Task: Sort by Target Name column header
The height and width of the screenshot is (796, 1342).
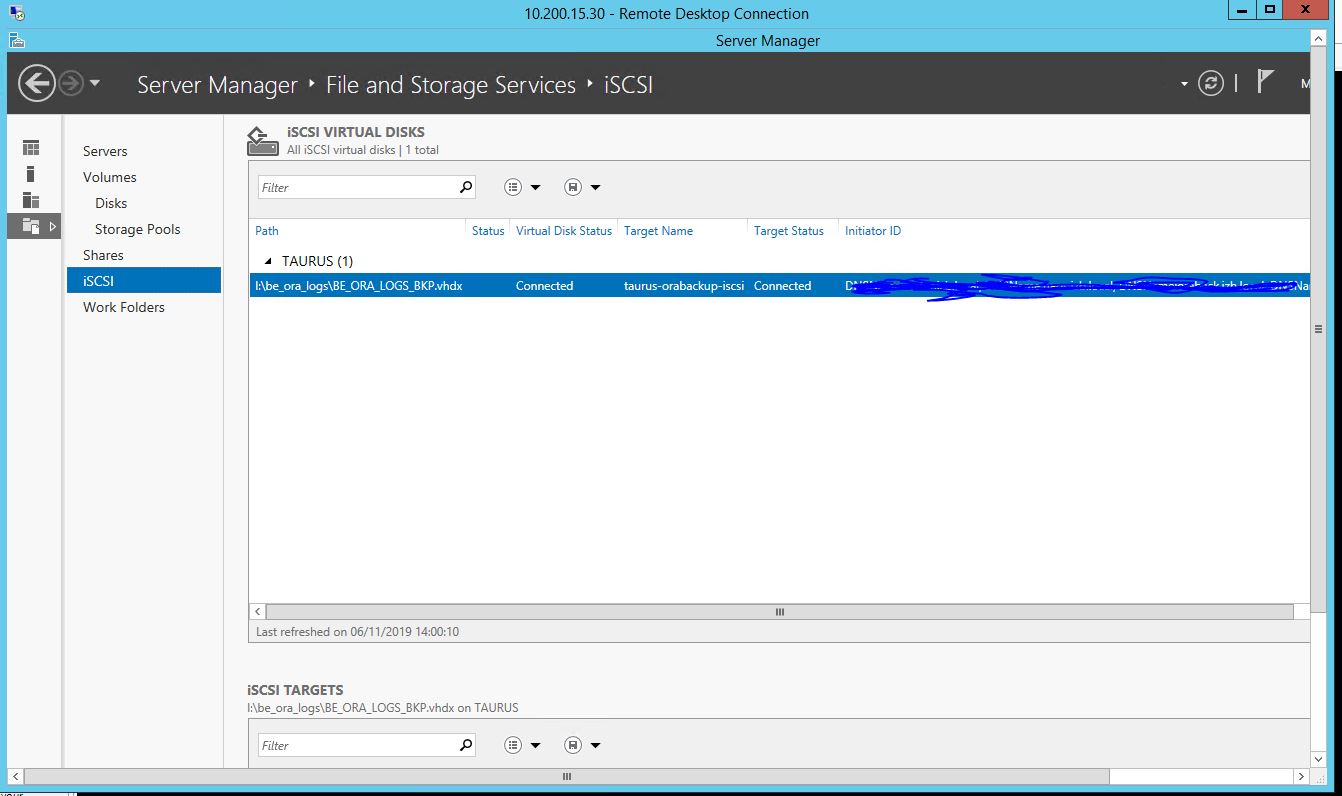Action: pyautogui.click(x=658, y=231)
